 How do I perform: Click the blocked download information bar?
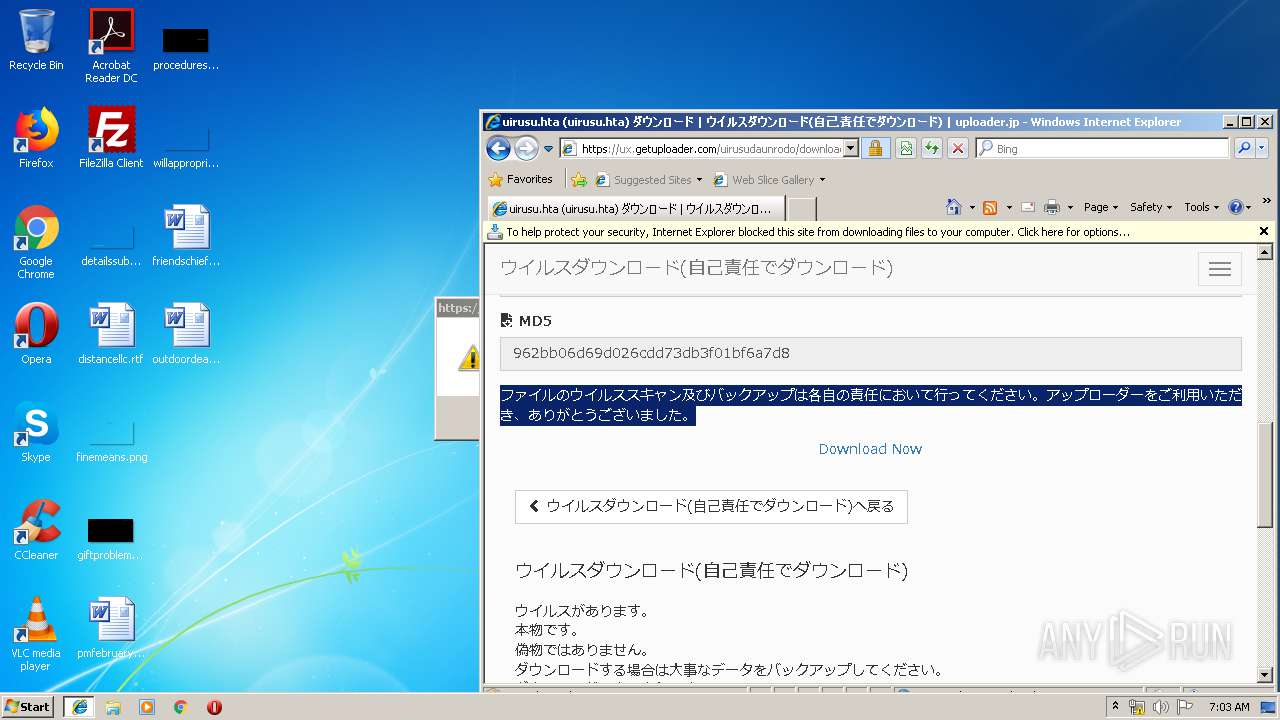(x=870, y=232)
